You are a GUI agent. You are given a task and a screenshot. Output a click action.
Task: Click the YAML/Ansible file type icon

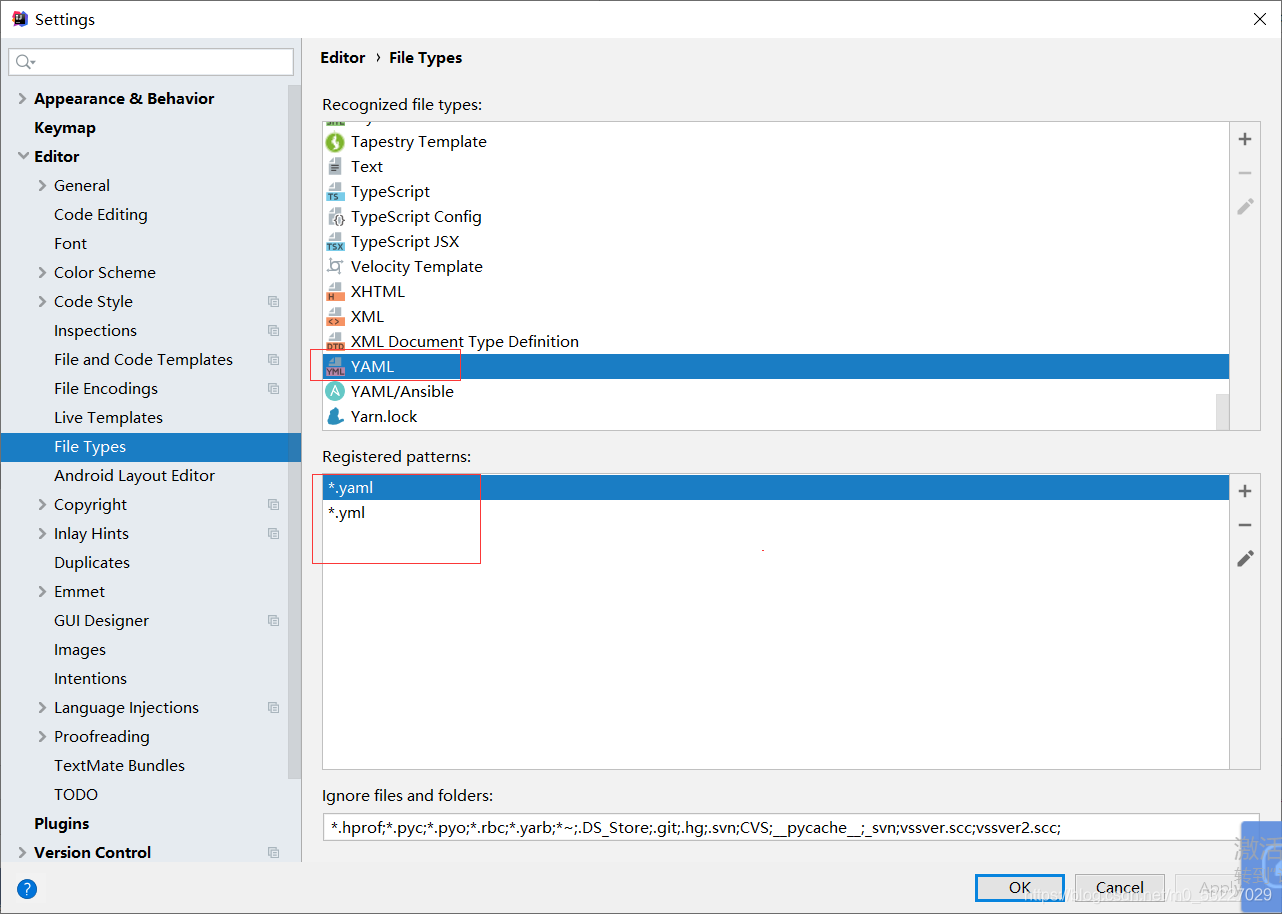click(x=335, y=392)
